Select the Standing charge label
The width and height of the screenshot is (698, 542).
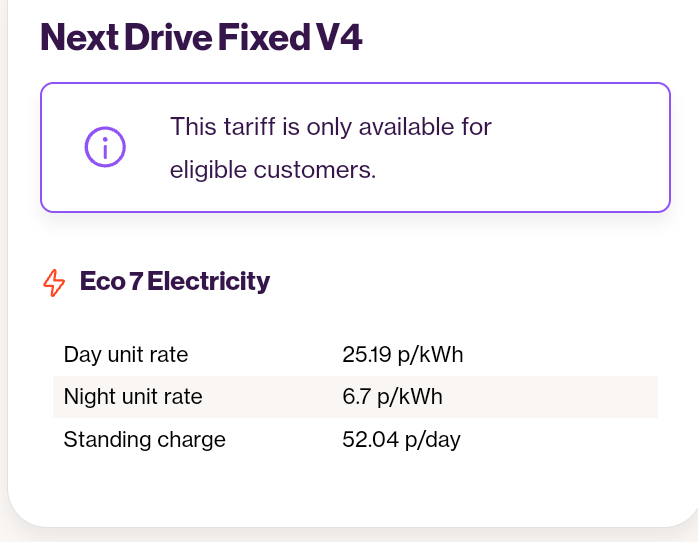point(145,440)
